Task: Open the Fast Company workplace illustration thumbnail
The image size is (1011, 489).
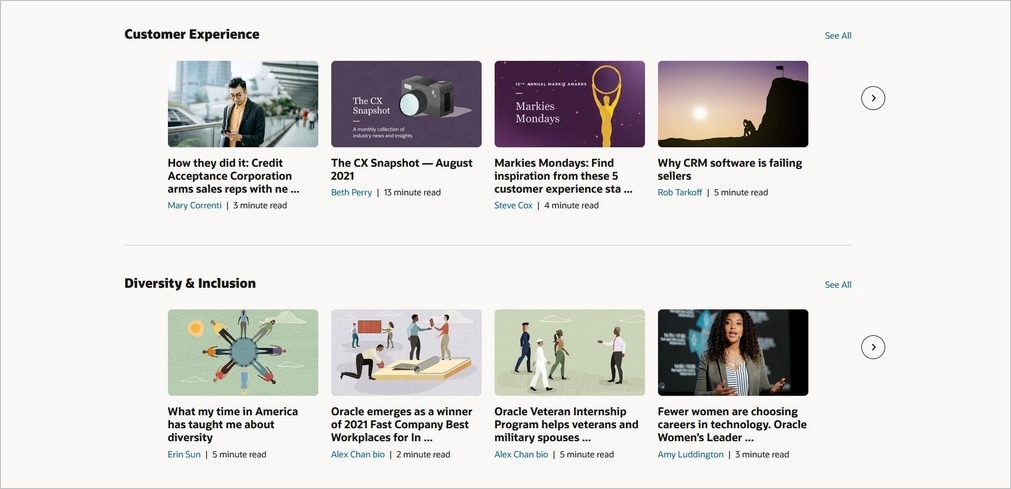Action: tap(406, 352)
